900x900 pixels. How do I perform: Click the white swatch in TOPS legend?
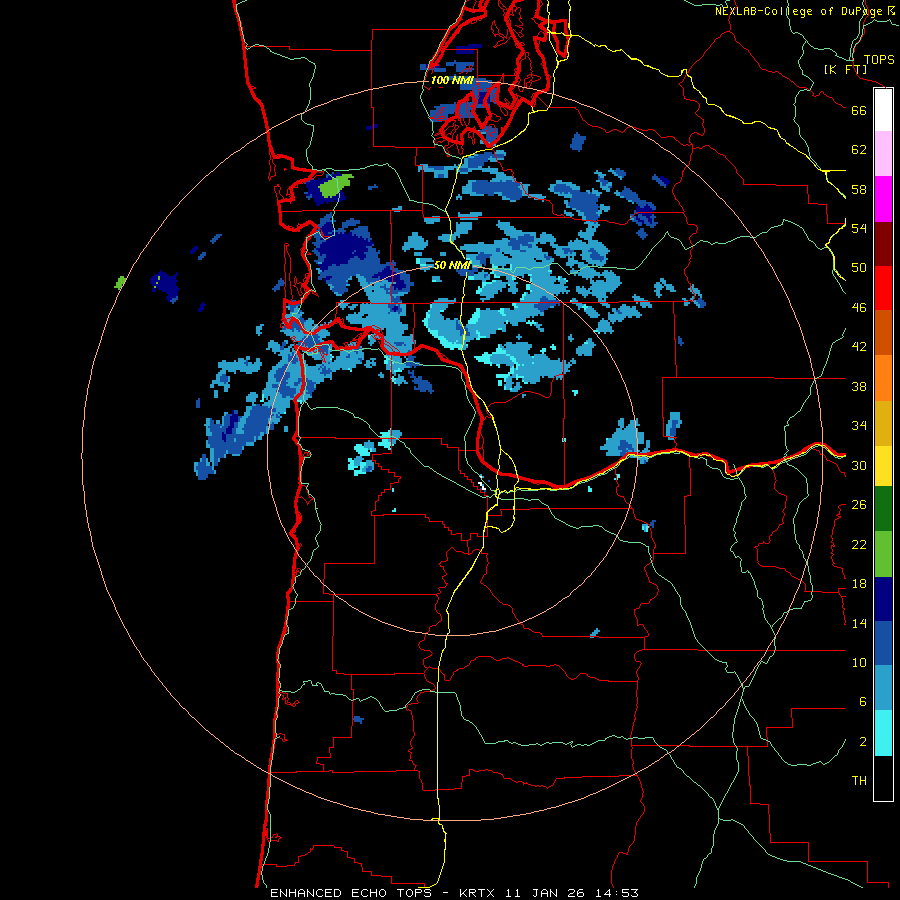883,110
